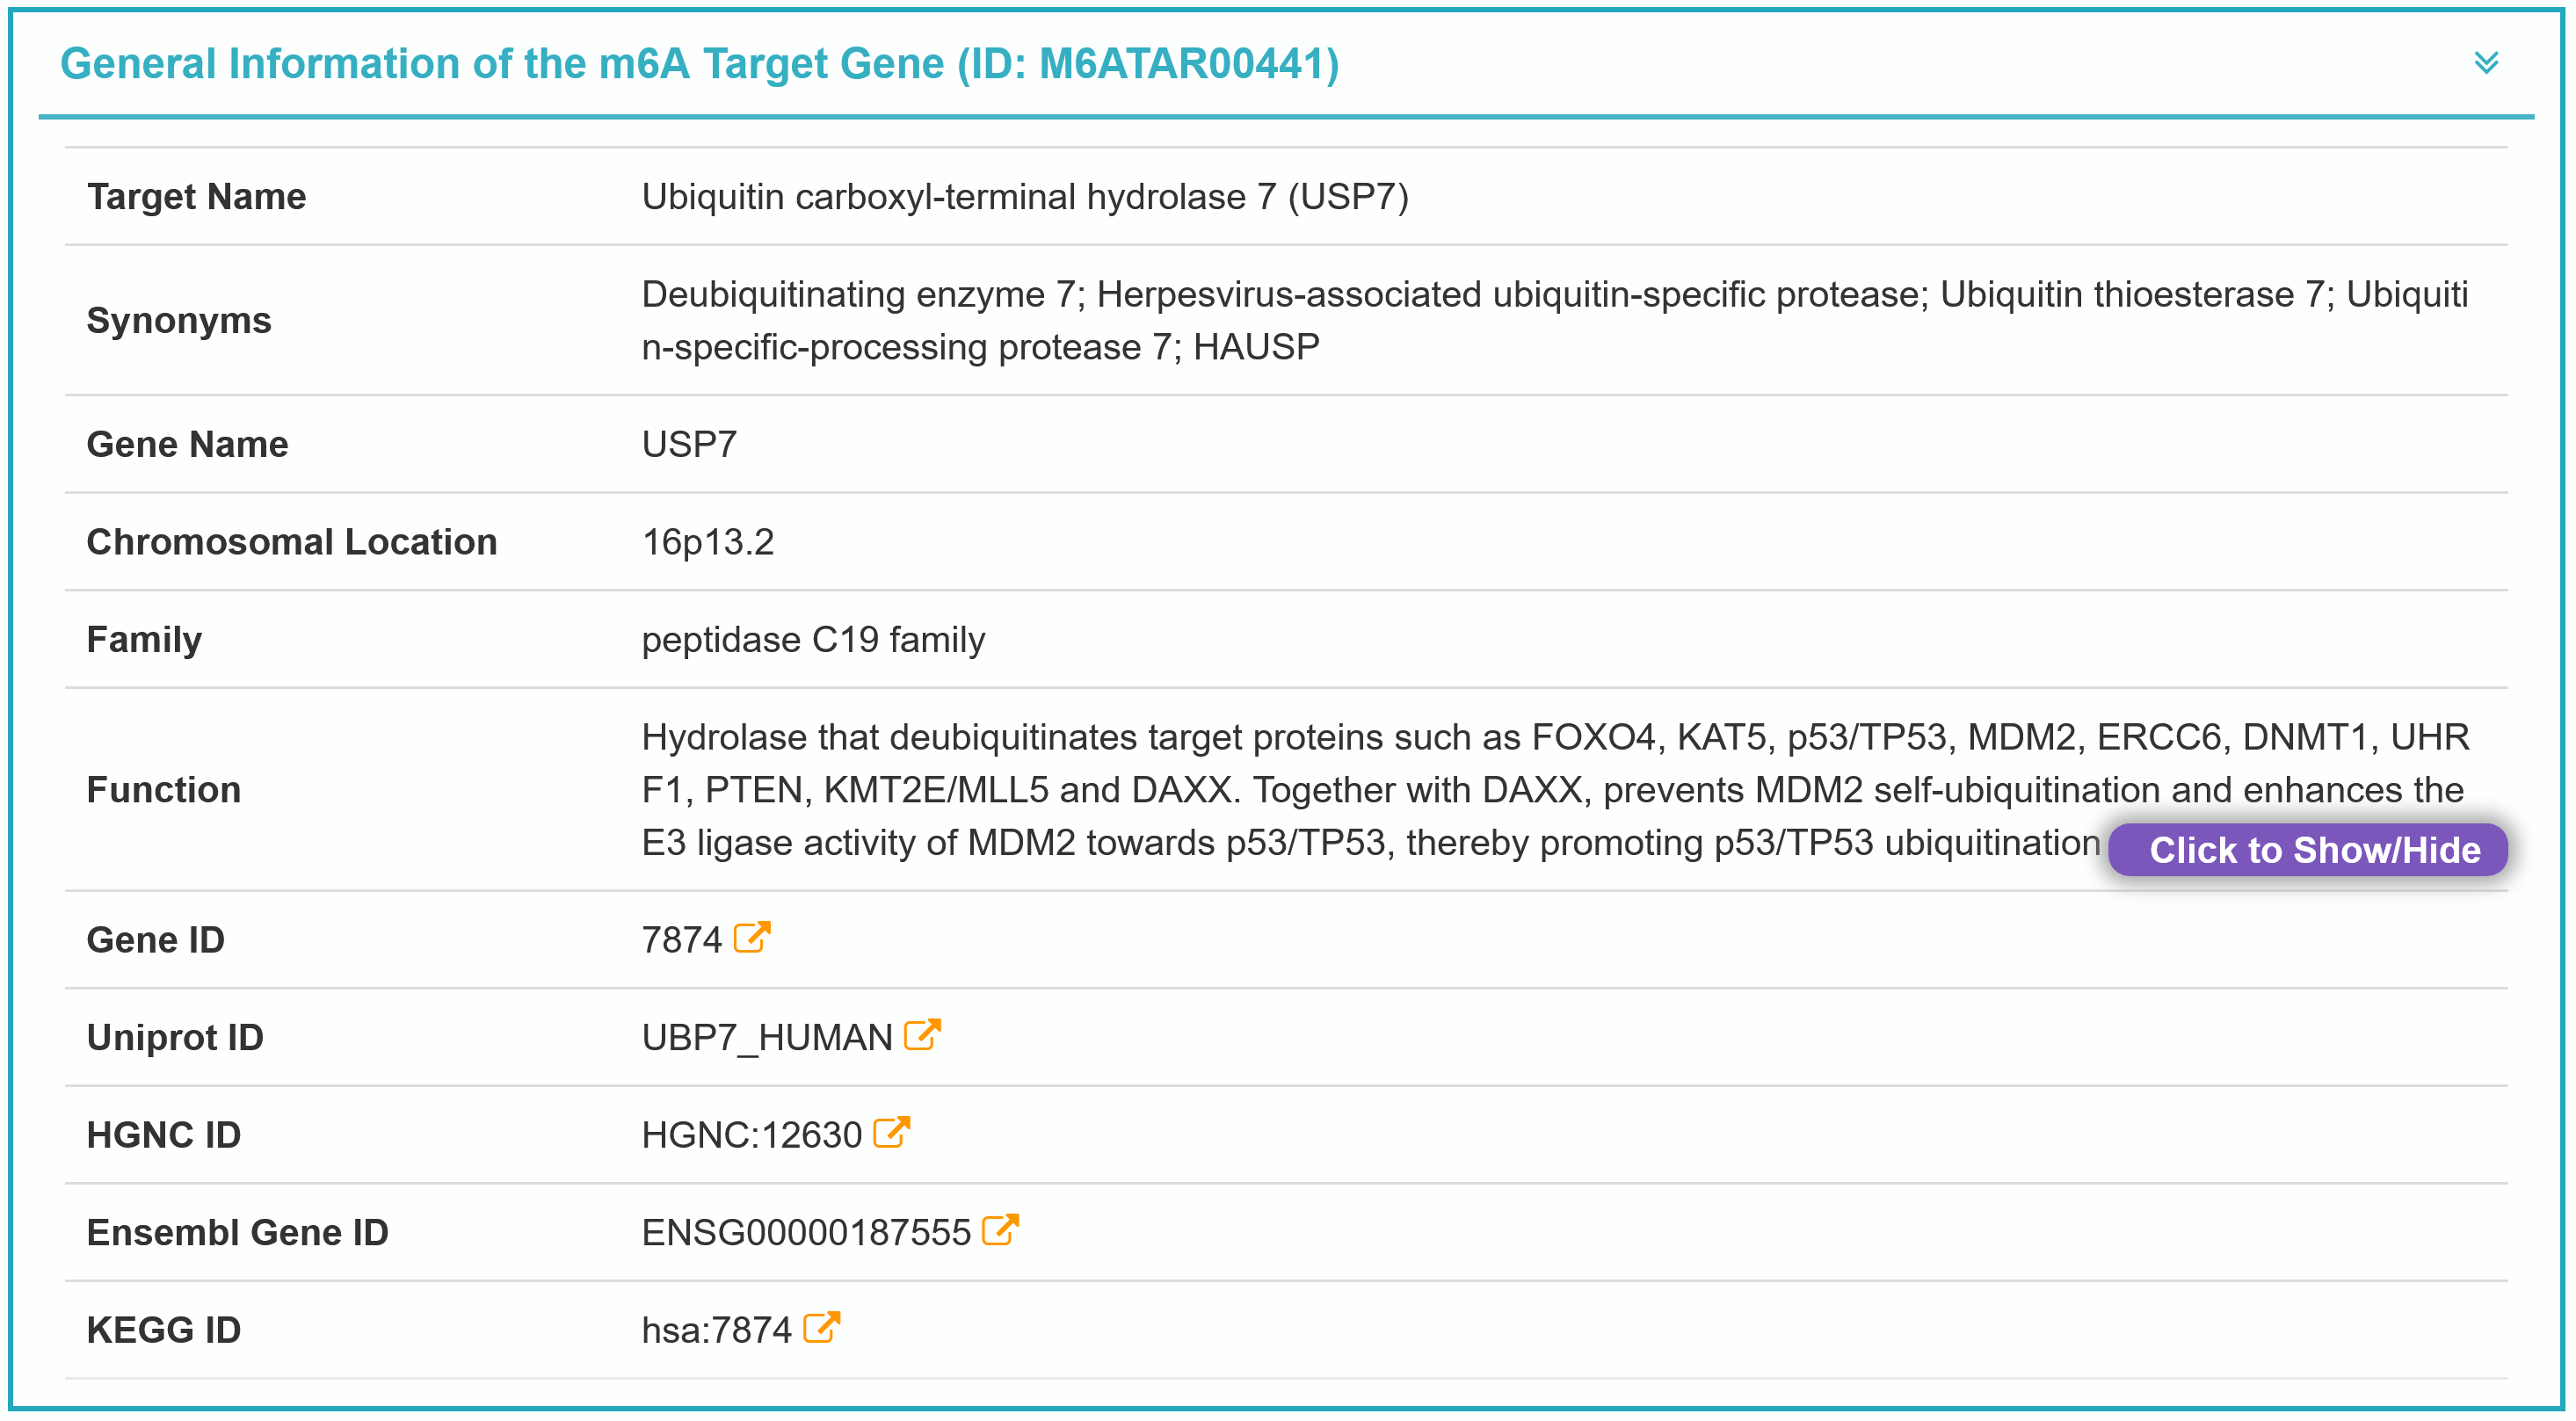Click the HGNC:12630 identifier text
This screenshot has width=2576, height=1421.
(751, 1135)
